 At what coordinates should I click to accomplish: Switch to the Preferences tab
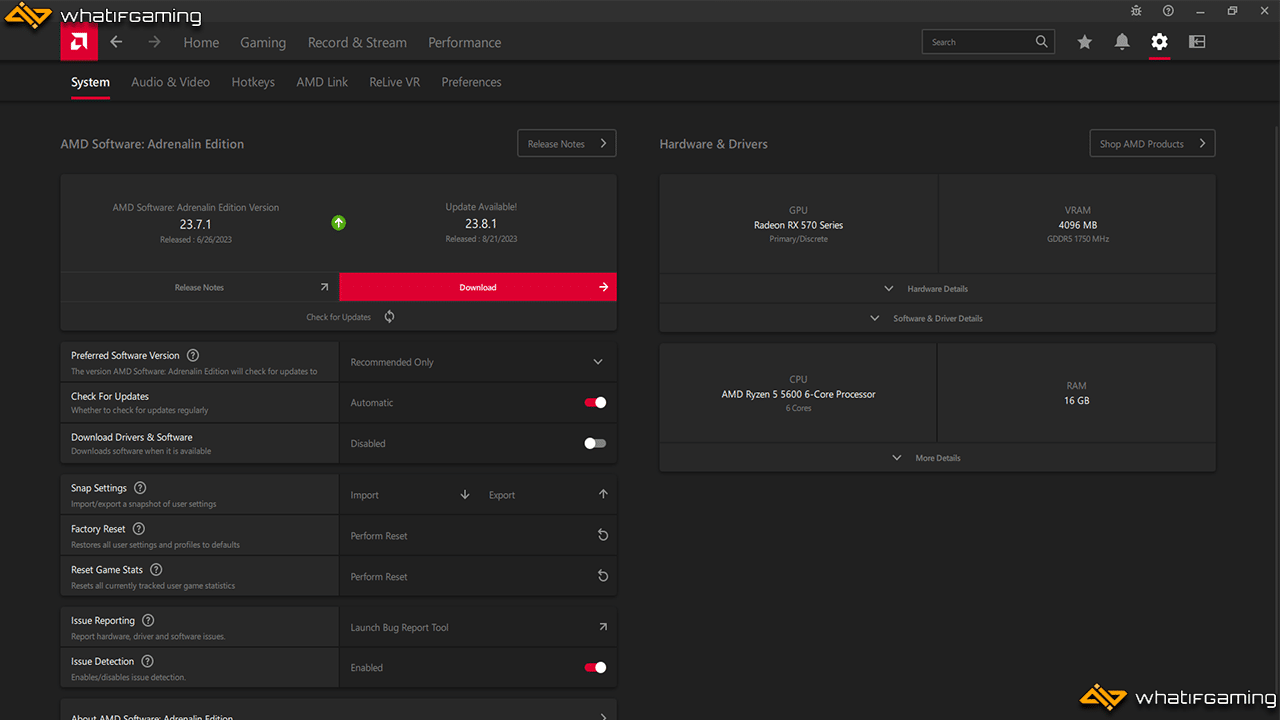click(x=471, y=82)
